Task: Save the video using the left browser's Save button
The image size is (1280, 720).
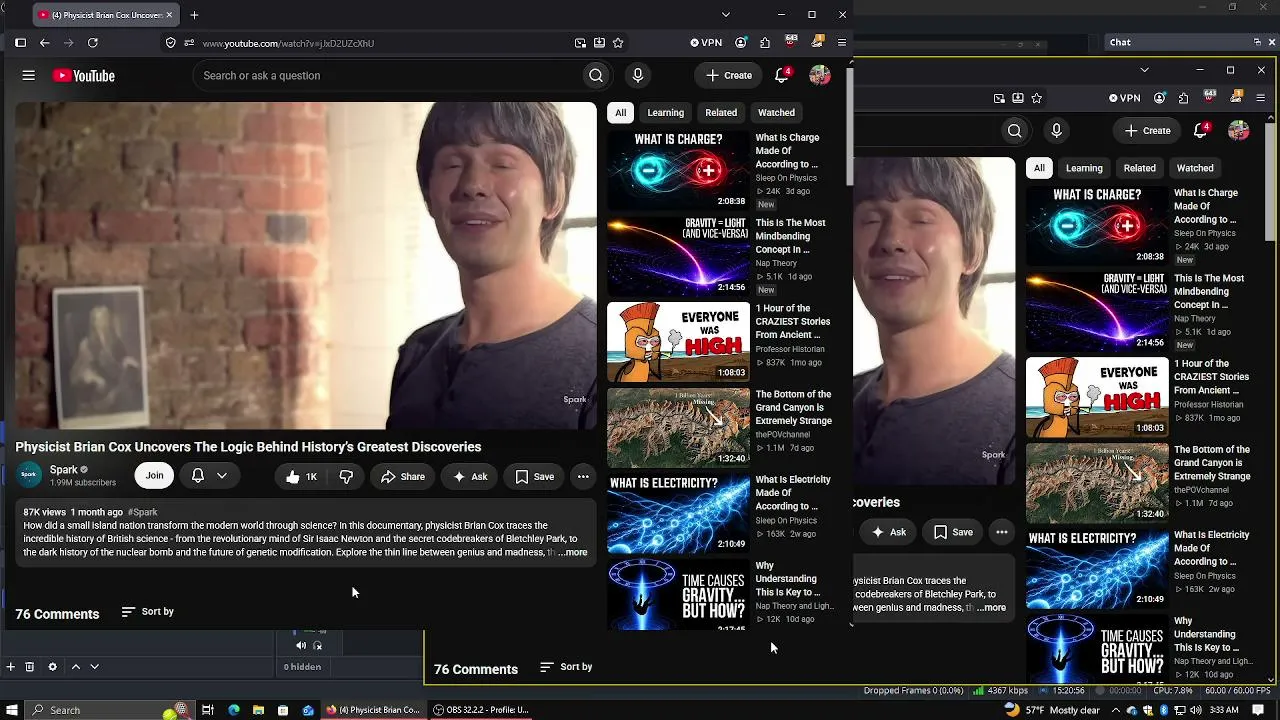Action: pos(534,477)
